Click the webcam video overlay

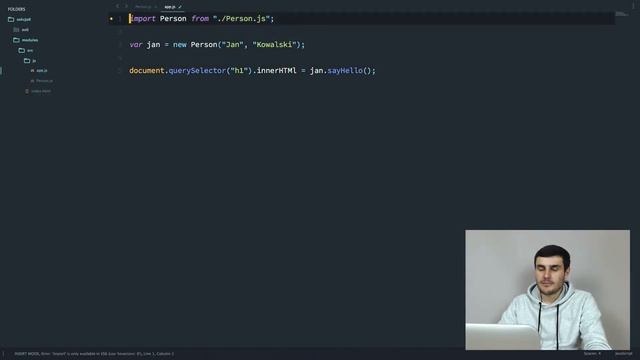tap(547, 290)
